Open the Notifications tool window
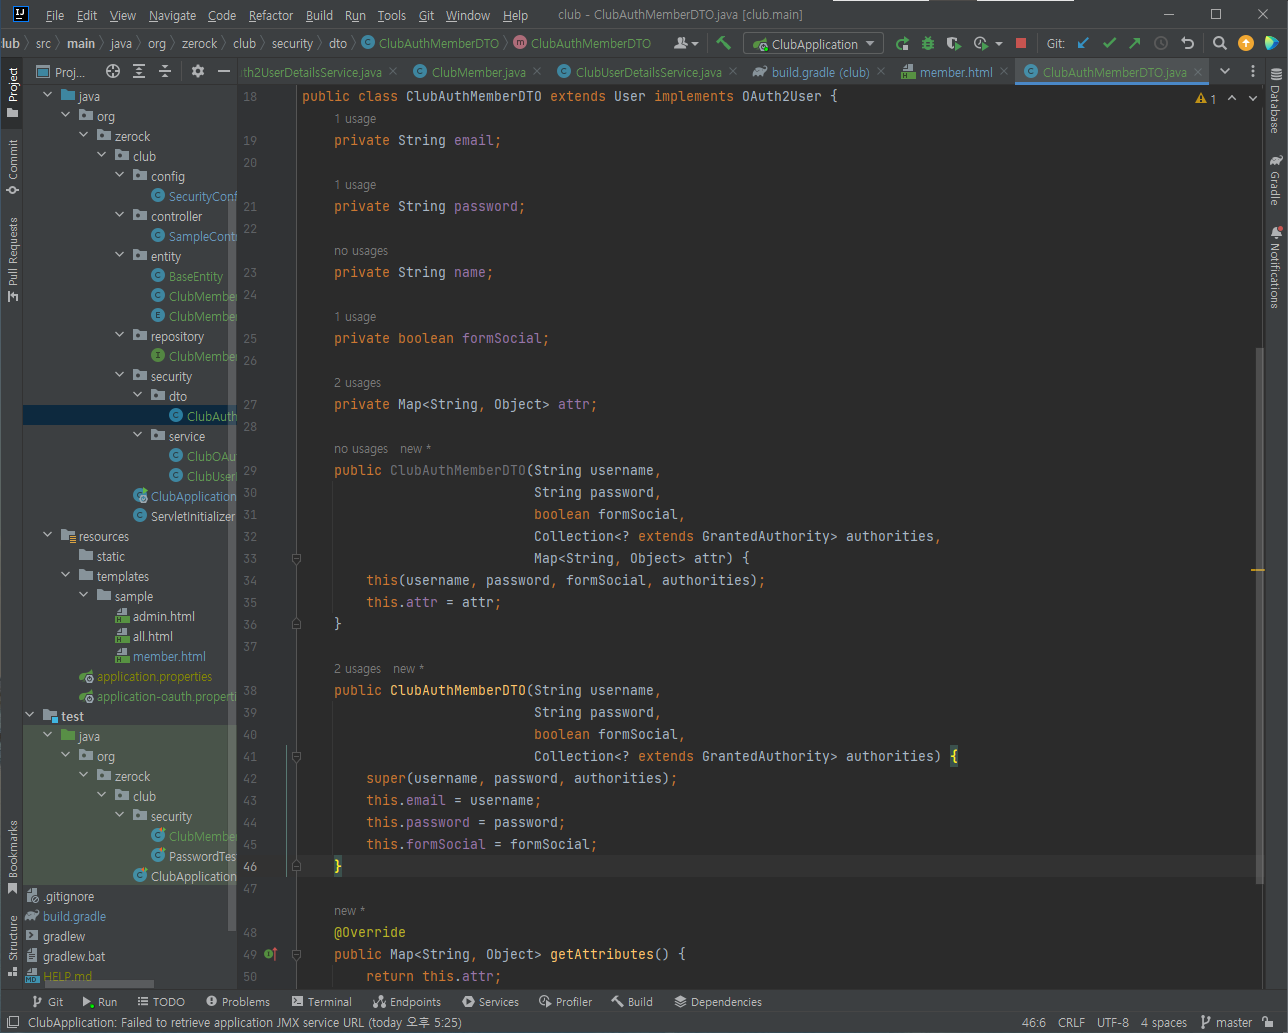Viewport: 1288px width, 1033px height. 1275,267
